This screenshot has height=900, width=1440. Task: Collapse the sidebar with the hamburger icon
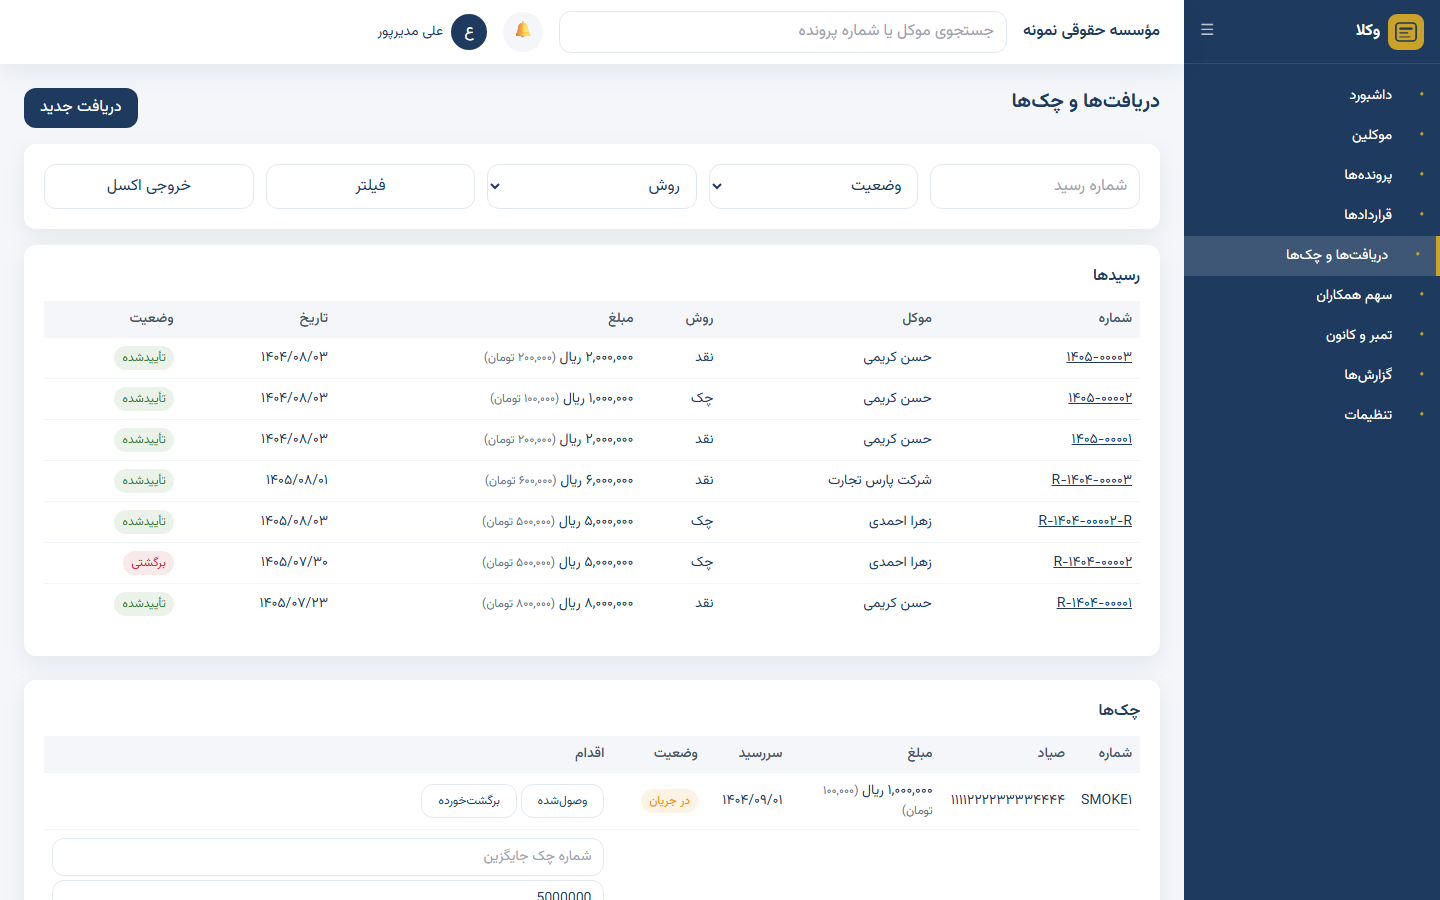coord(1207,30)
